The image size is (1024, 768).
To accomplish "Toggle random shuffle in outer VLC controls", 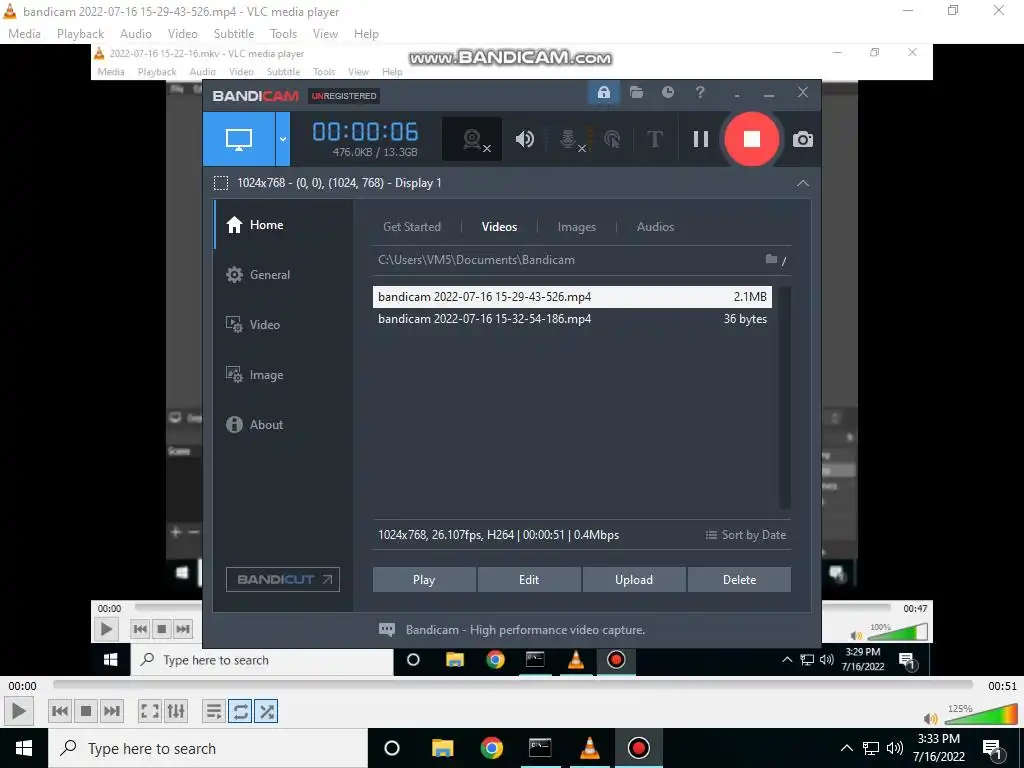I will tap(266, 711).
